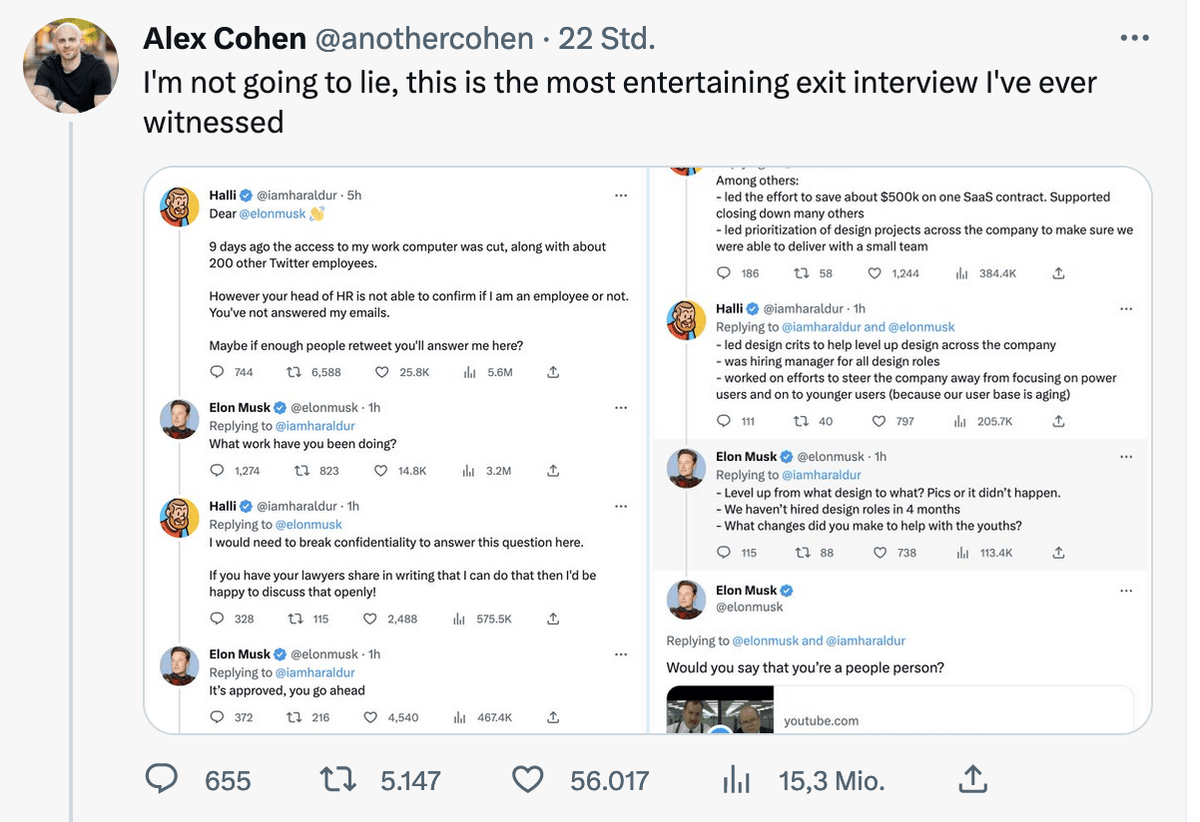Visit the @anothercohen handle link
The width and height of the screenshot is (1200, 822).
click(x=424, y=39)
